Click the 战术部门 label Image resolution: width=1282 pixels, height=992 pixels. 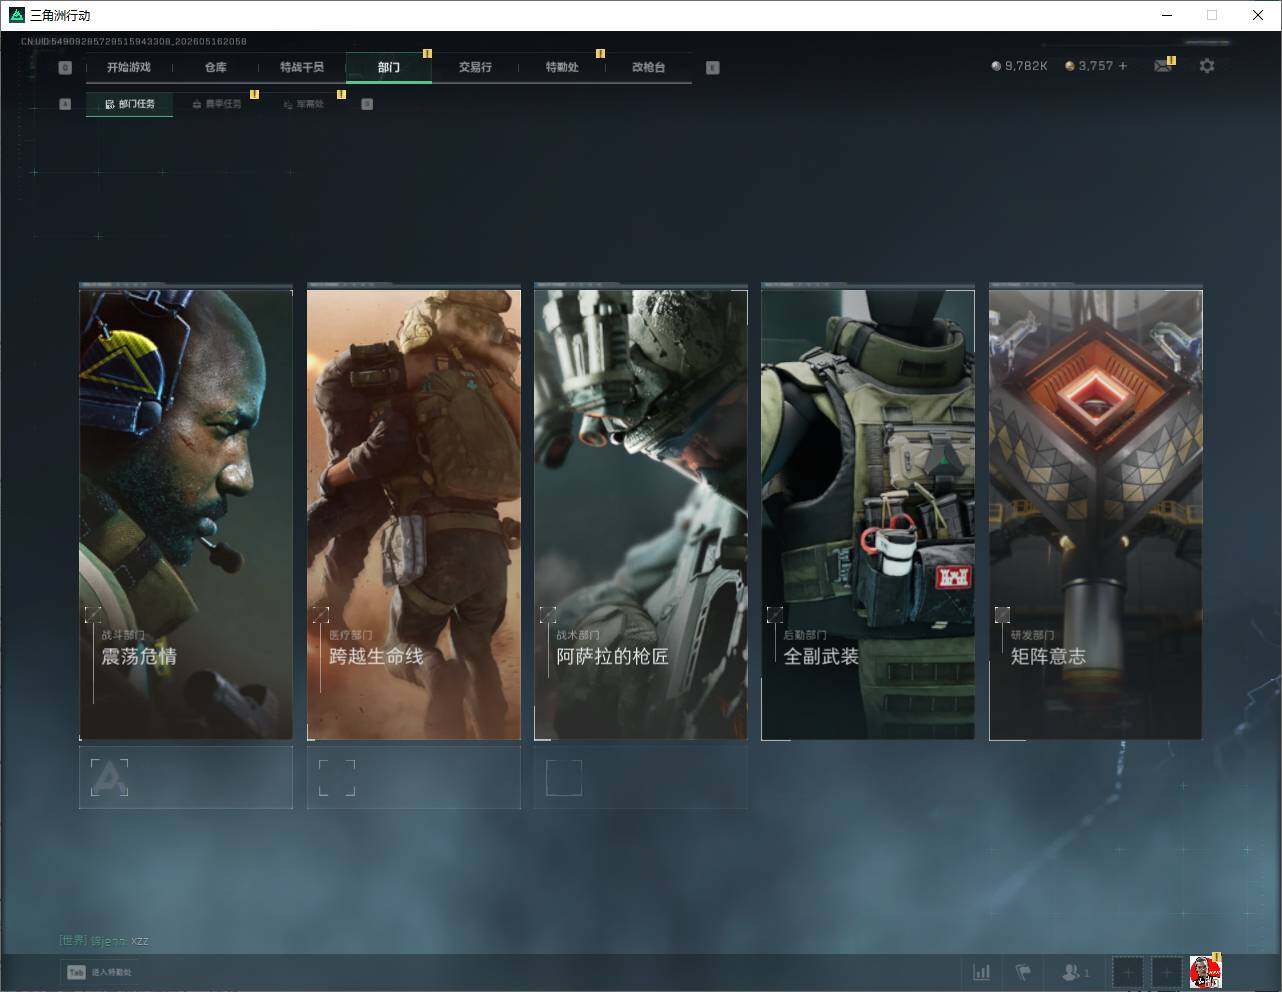(578, 635)
